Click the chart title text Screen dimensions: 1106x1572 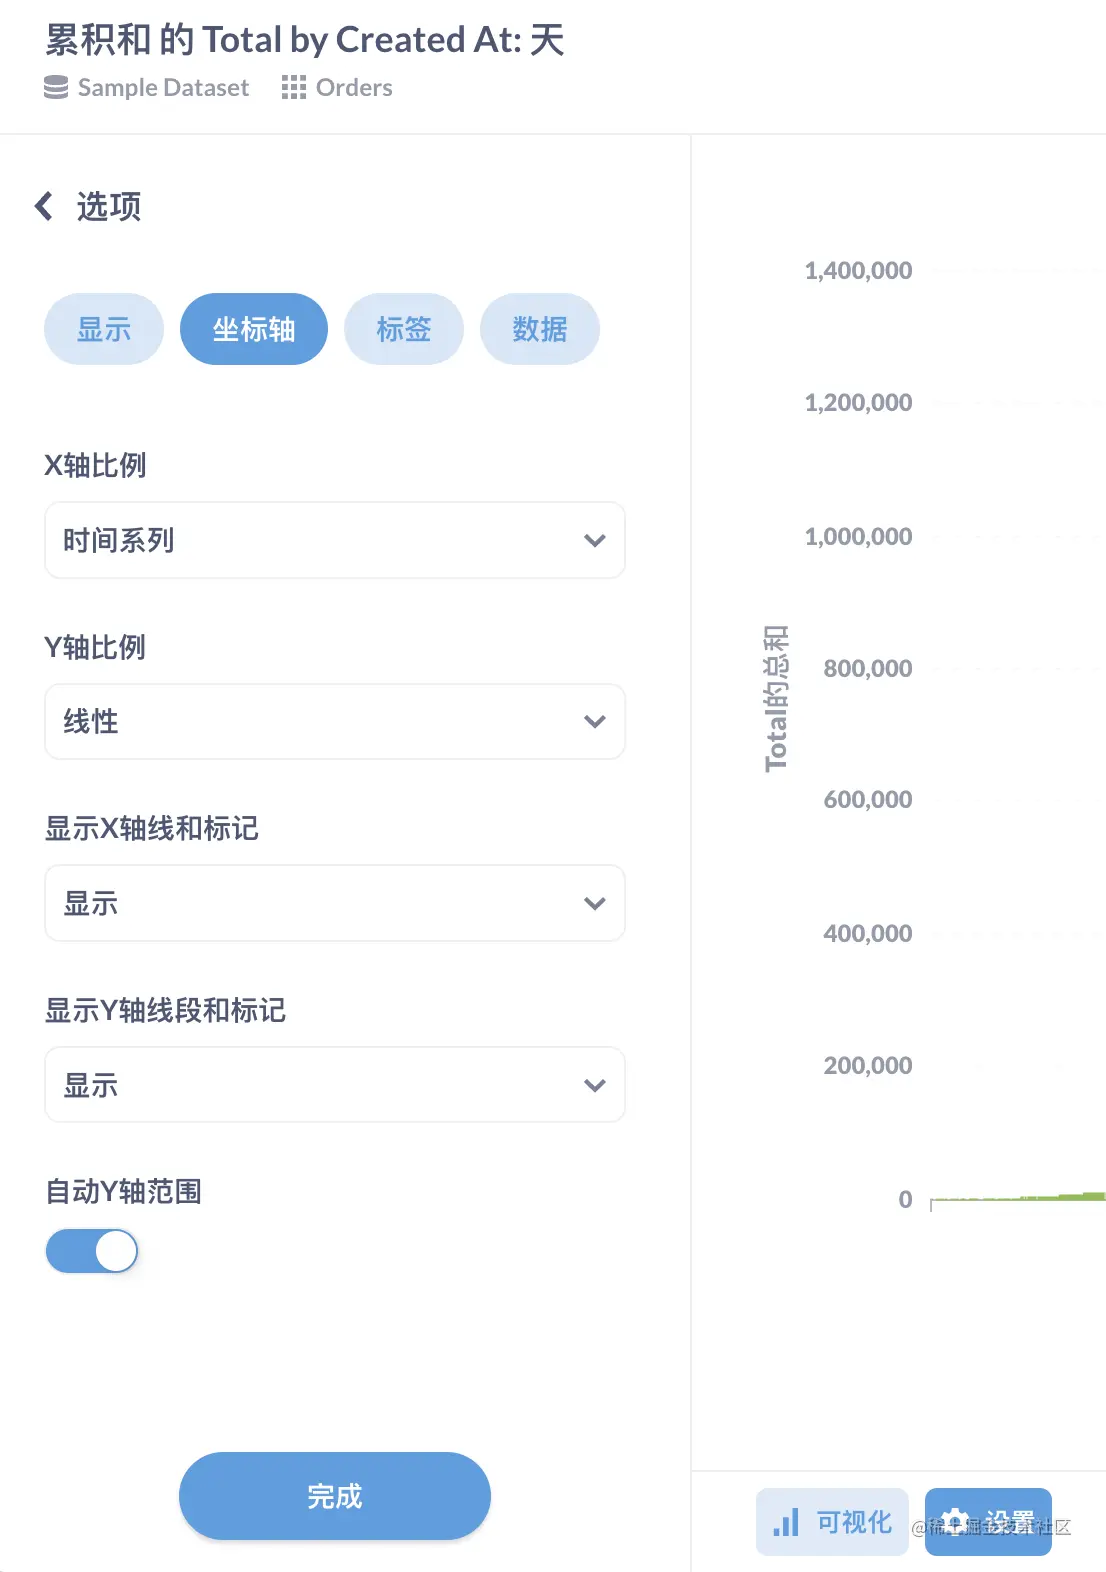[x=305, y=40]
